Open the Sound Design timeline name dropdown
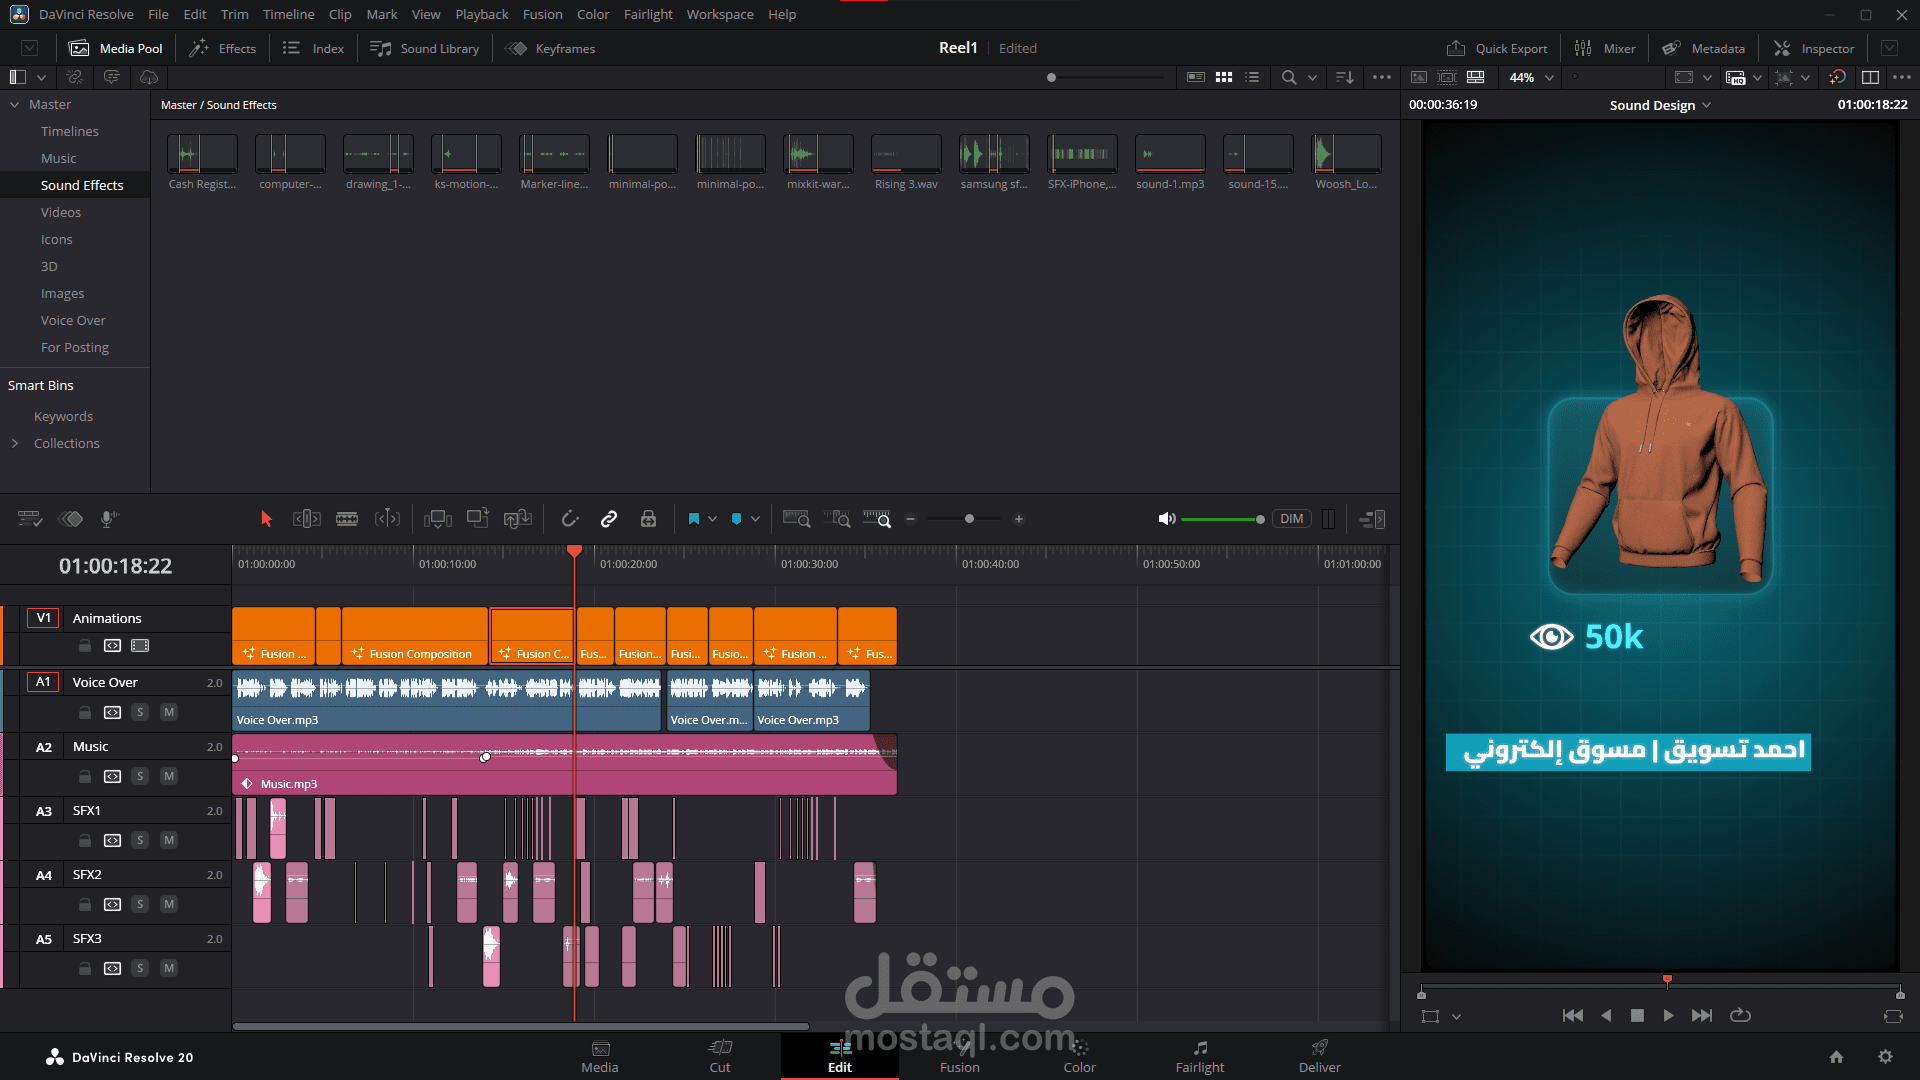 tap(1706, 105)
